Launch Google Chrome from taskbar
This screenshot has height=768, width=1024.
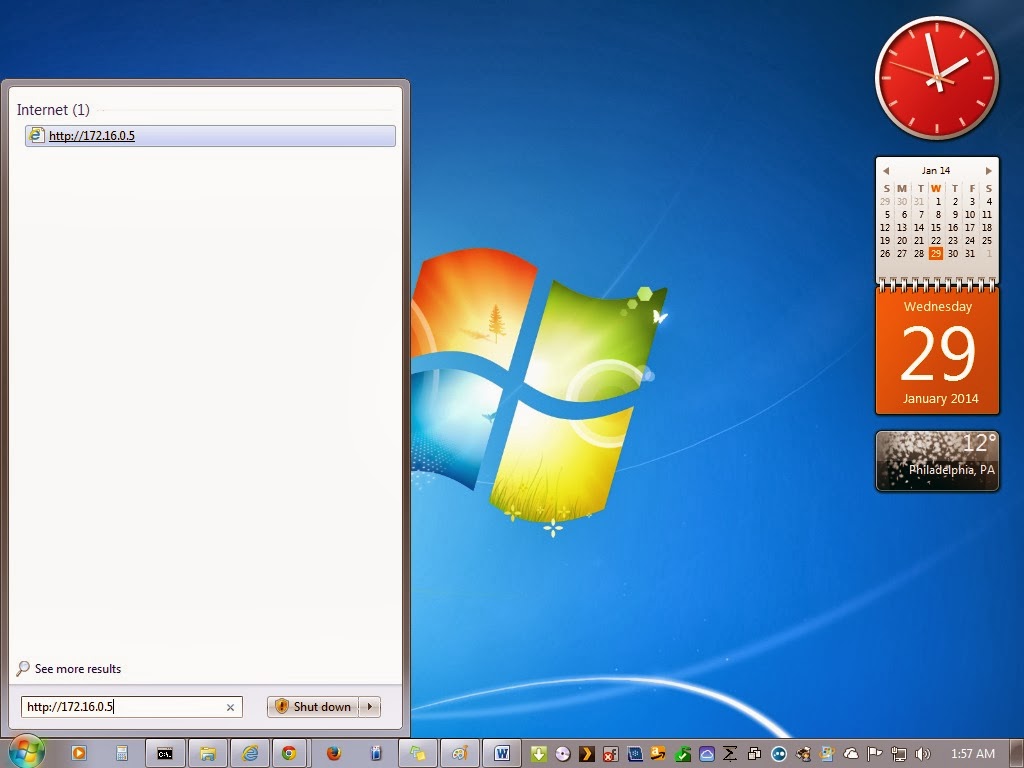point(289,754)
